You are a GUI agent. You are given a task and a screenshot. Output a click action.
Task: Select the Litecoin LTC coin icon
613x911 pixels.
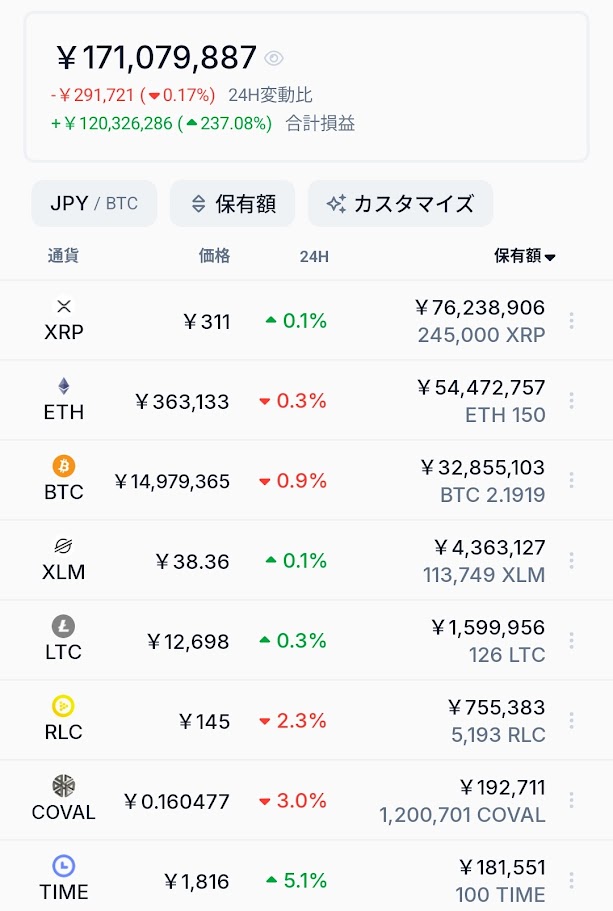point(64,626)
